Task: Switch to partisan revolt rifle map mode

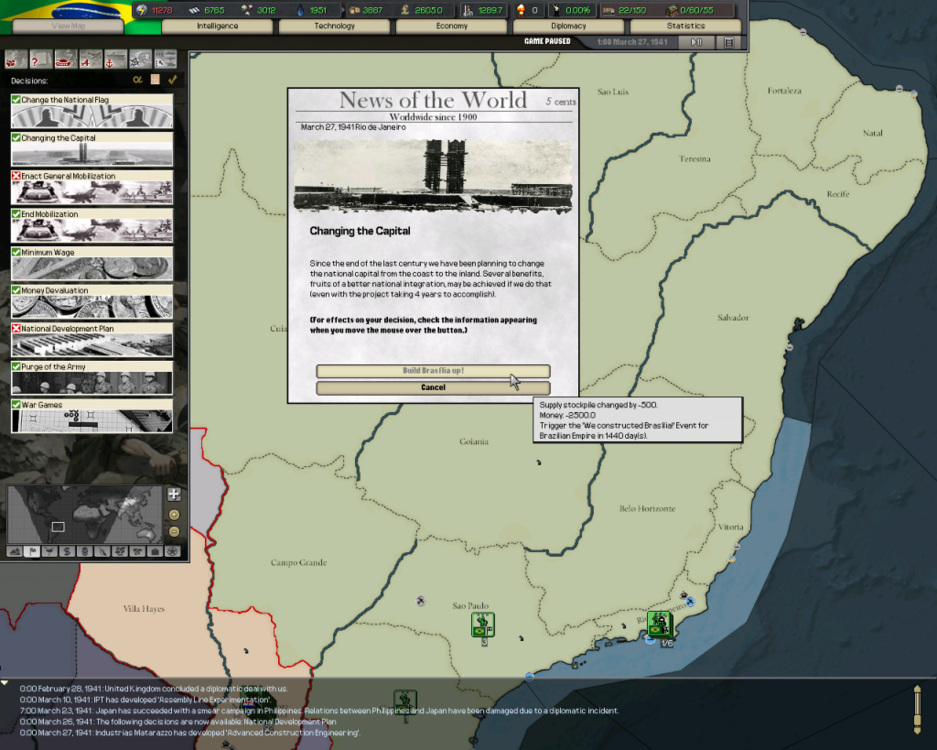Action: tap(102, 552)
